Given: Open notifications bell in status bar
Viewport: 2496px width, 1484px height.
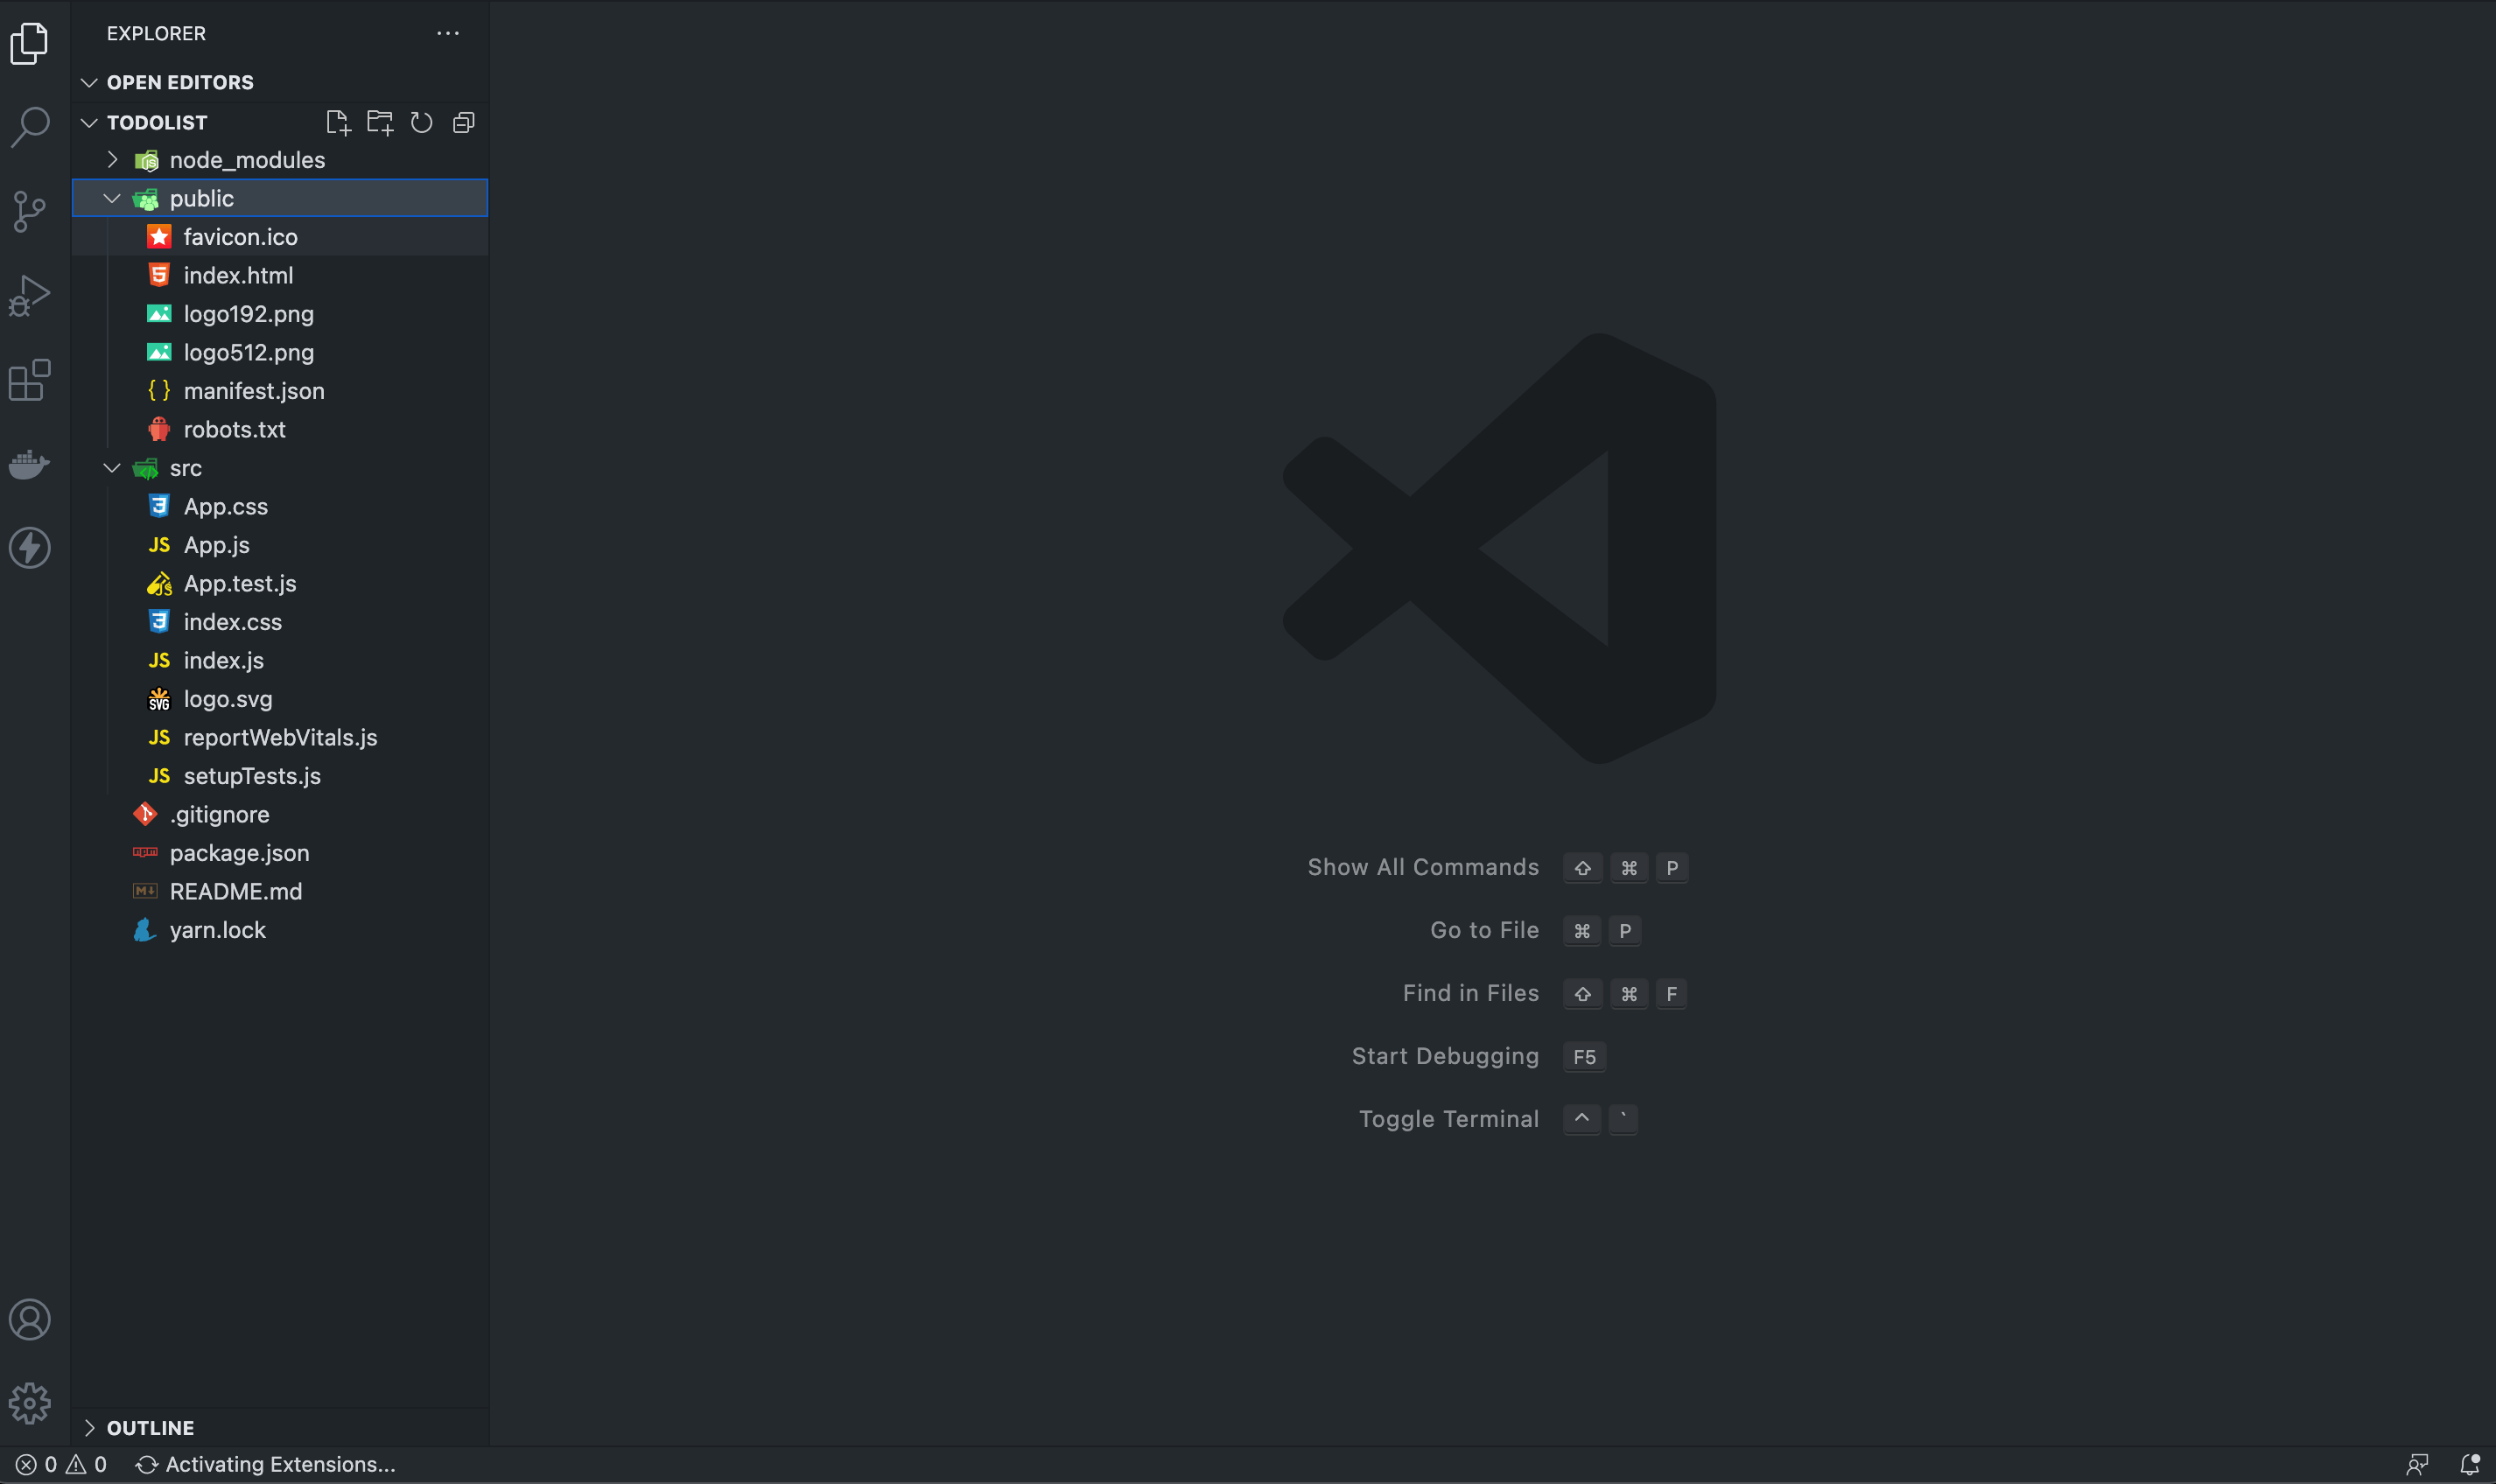Looking at the screenshot, I should 2469,1465.
